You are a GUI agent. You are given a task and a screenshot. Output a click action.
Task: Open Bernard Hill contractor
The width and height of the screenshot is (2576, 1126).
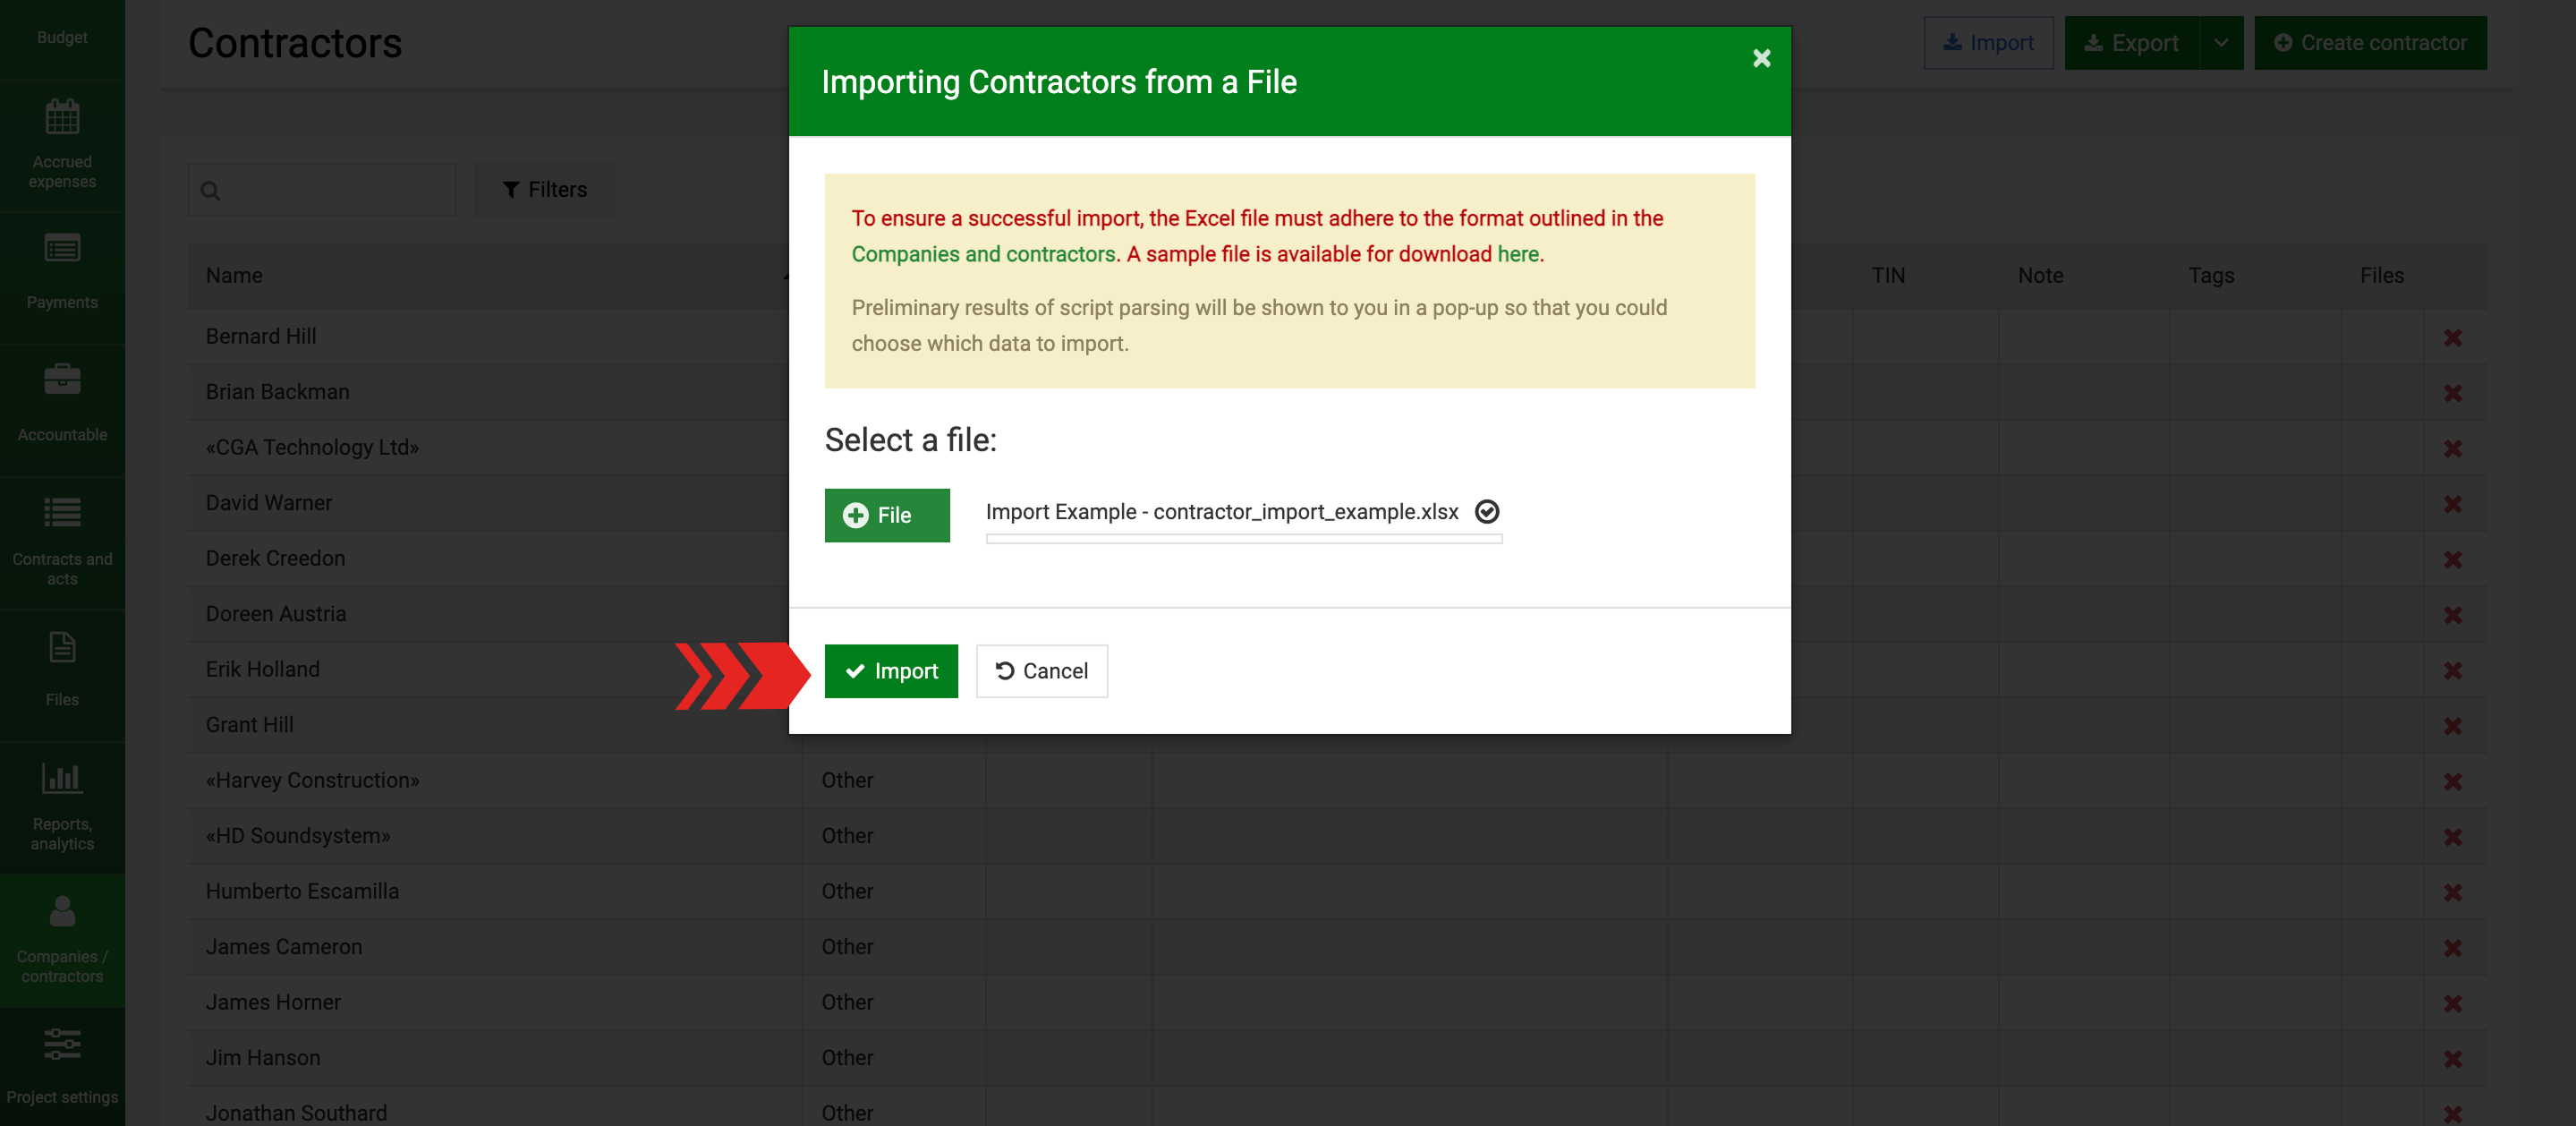(261, 337)
